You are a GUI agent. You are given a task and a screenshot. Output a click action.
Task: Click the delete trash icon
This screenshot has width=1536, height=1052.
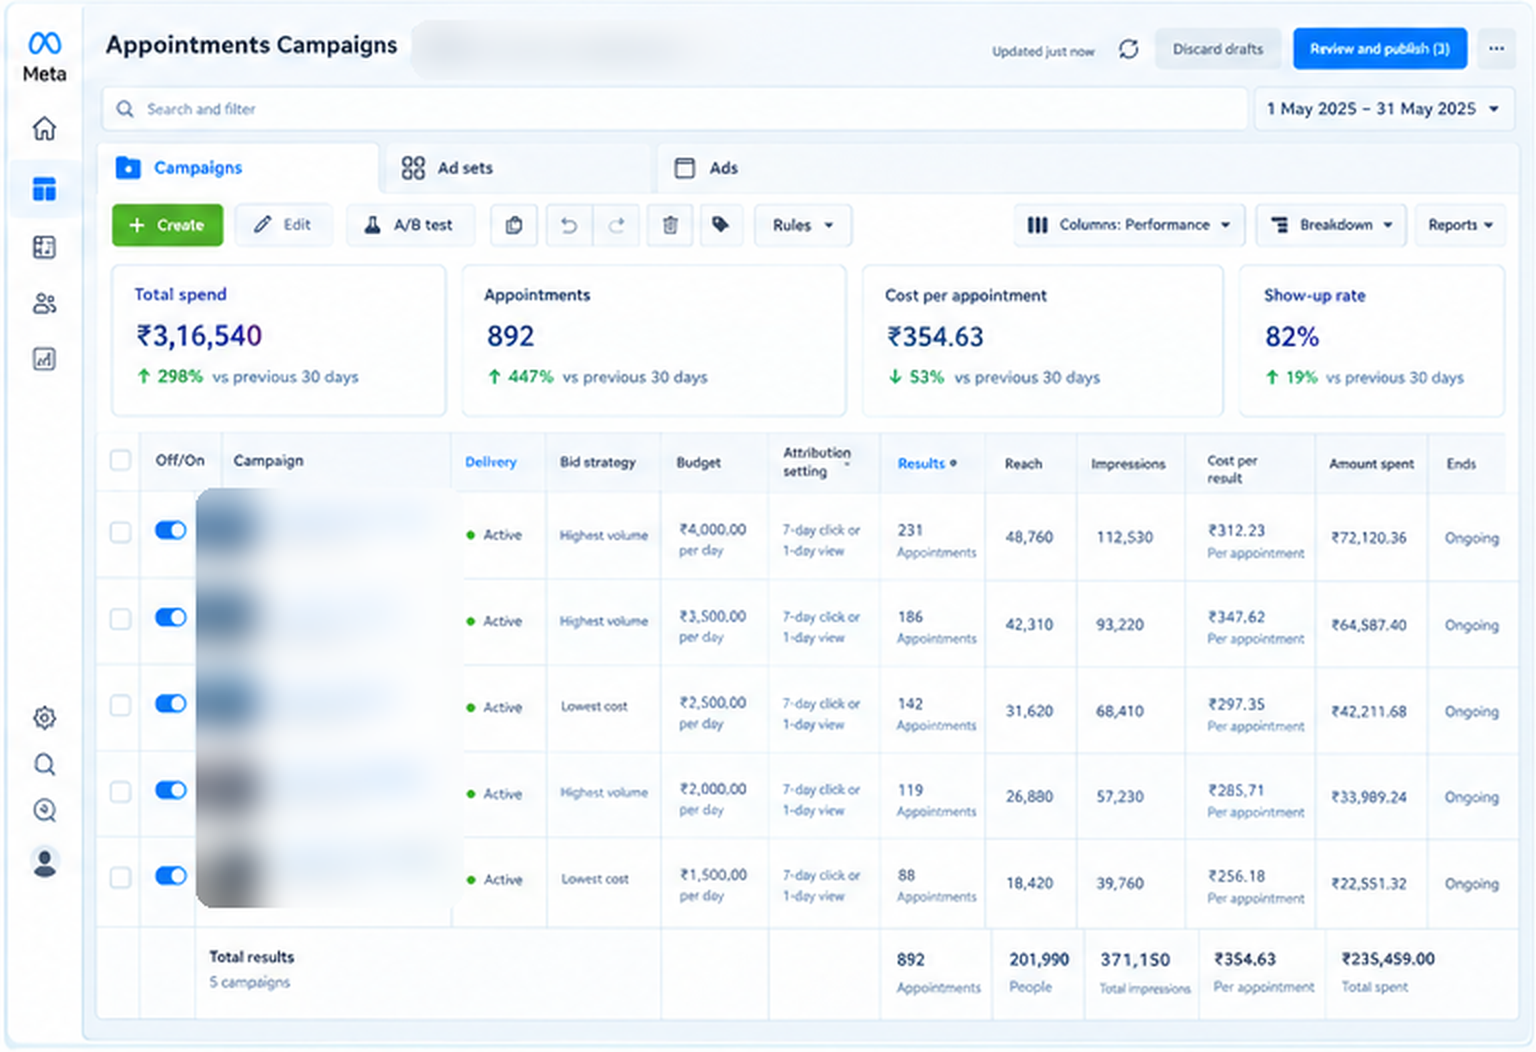point(670,225)
